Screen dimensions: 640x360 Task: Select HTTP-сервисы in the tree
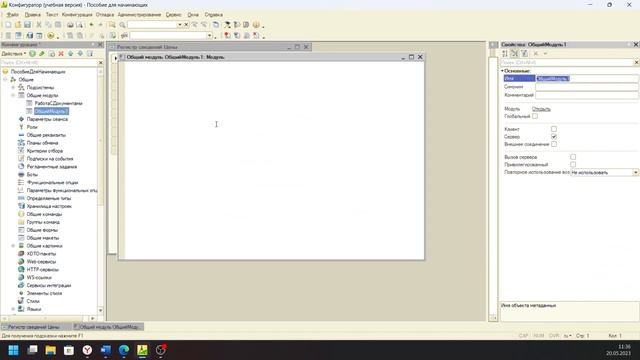coord(42,269)
